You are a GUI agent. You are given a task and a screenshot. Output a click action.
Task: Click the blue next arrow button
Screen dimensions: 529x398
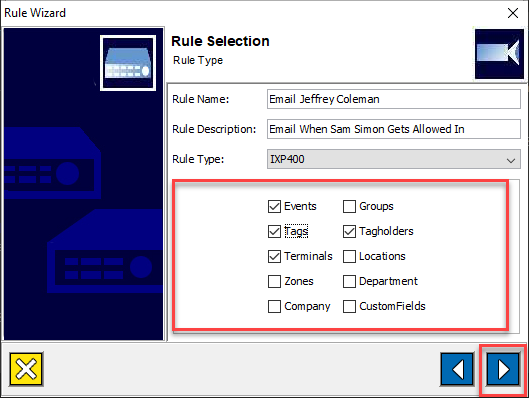pyautogui.click(x=503, y=369)
